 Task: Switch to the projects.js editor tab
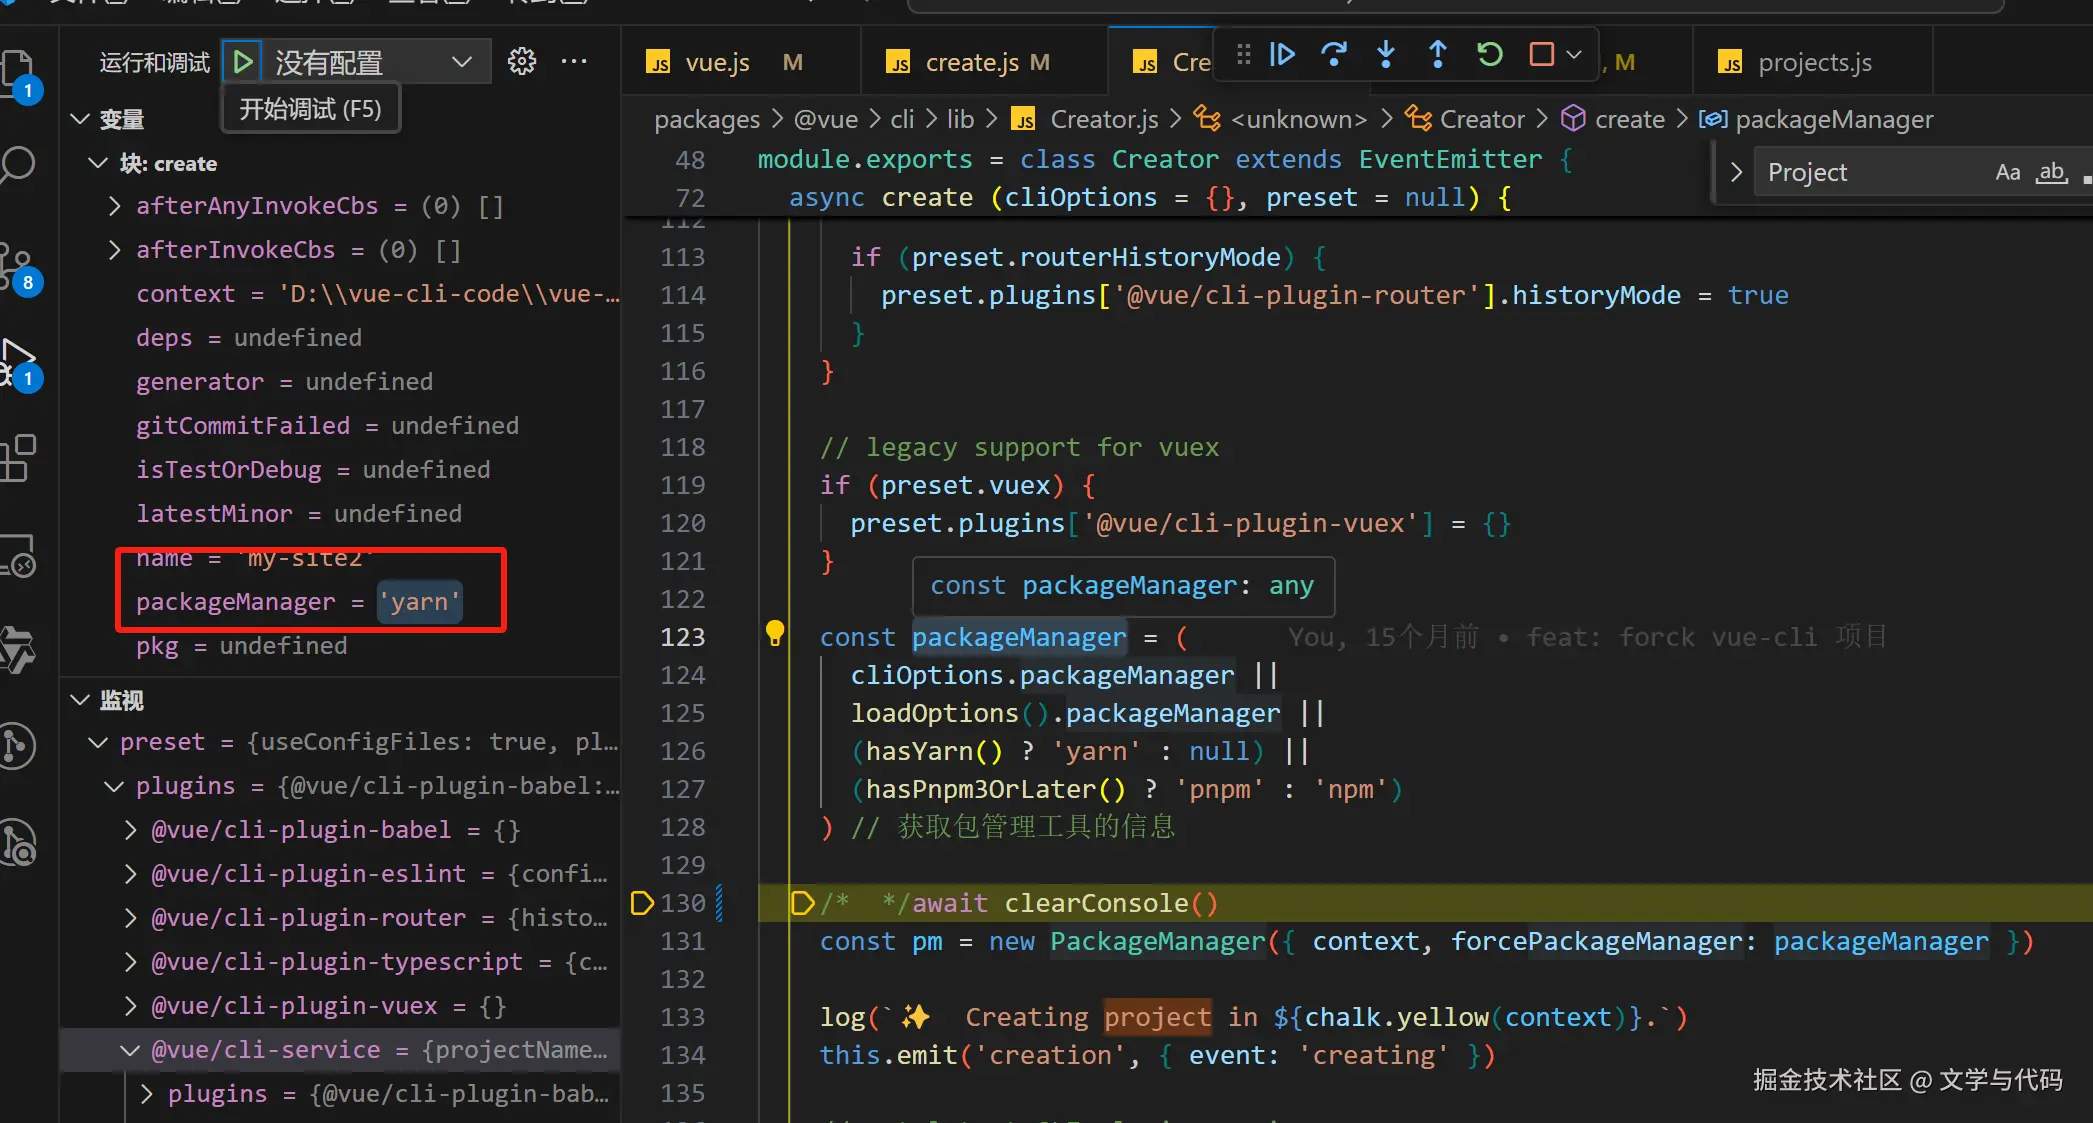(1813, 62)
